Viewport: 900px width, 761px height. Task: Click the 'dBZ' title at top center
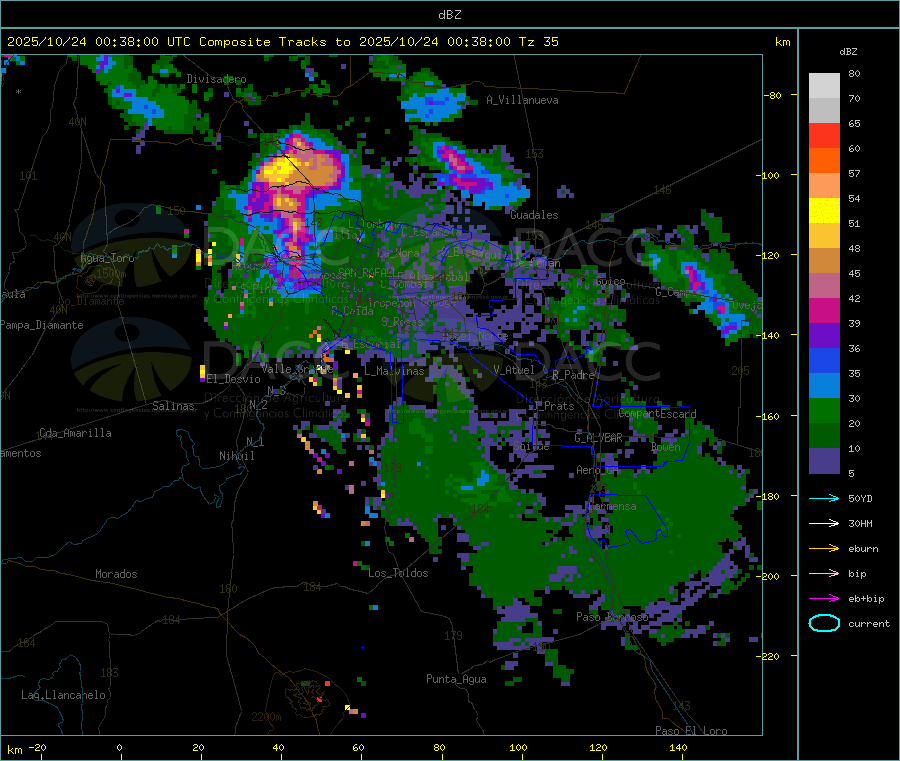449,15
